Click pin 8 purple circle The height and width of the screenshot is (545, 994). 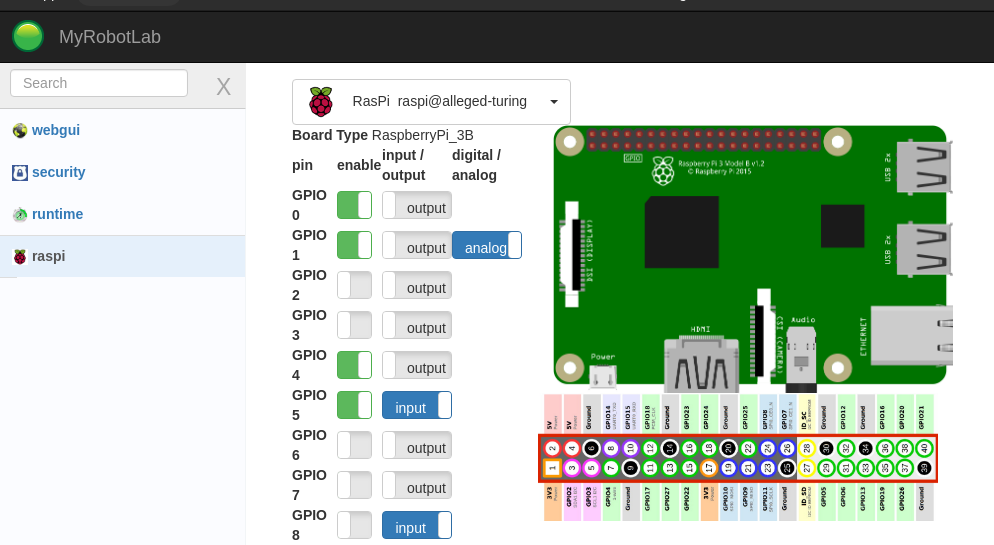610,449
